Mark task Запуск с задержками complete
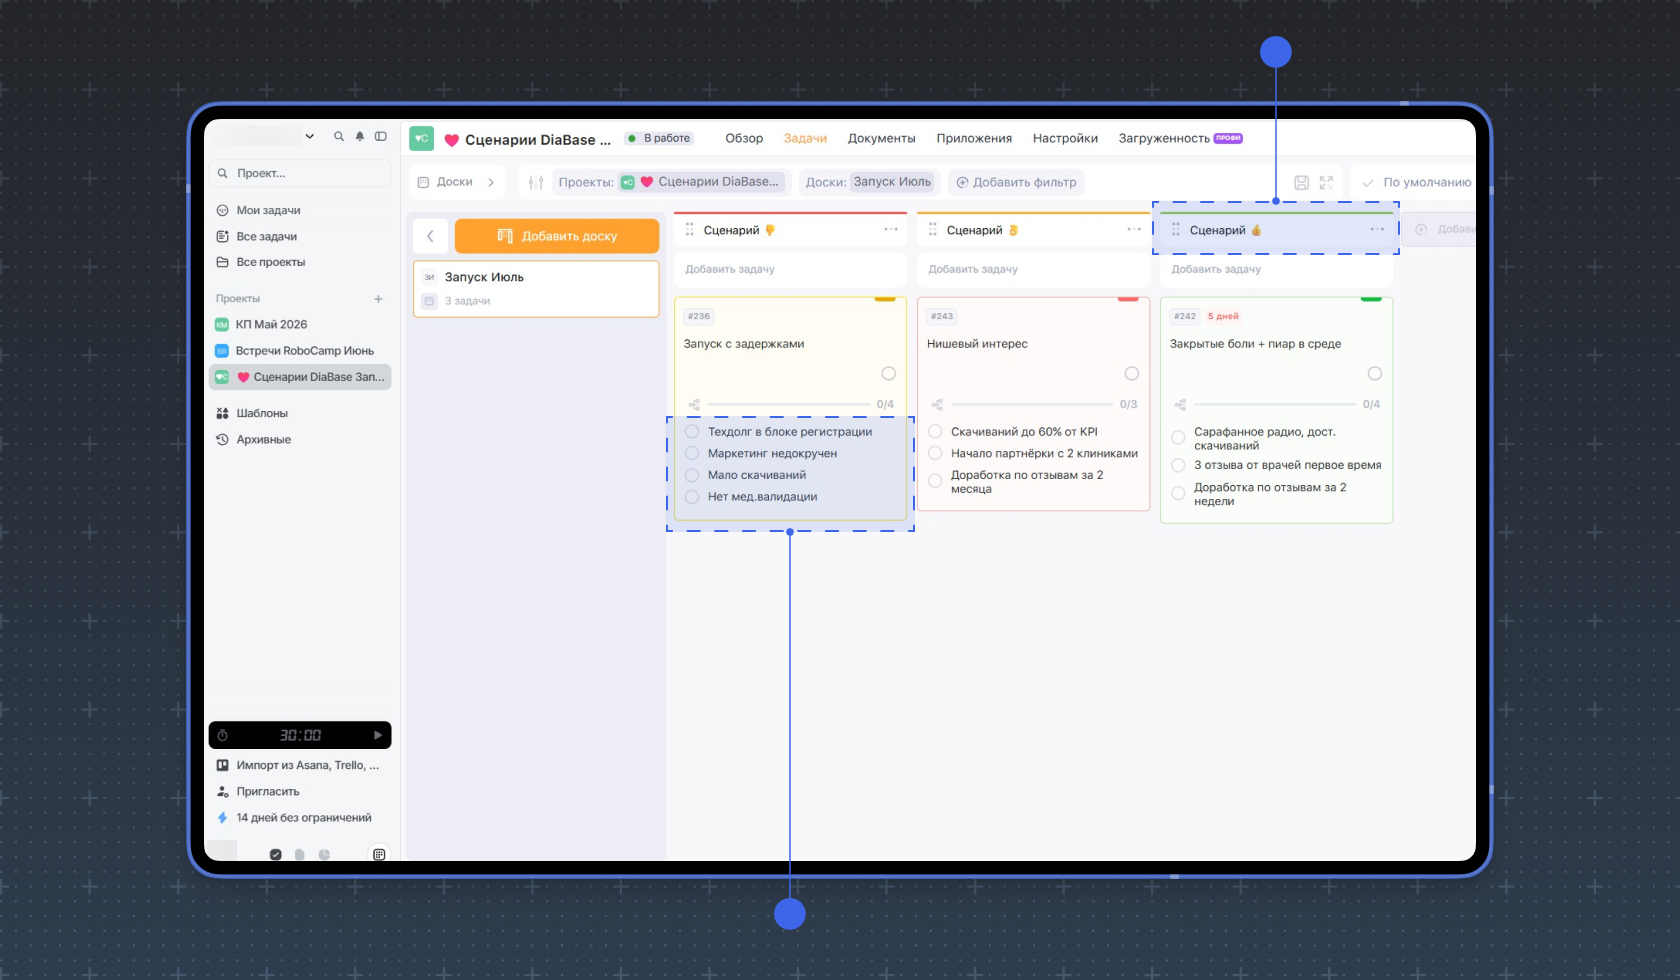 pos(888,374)
